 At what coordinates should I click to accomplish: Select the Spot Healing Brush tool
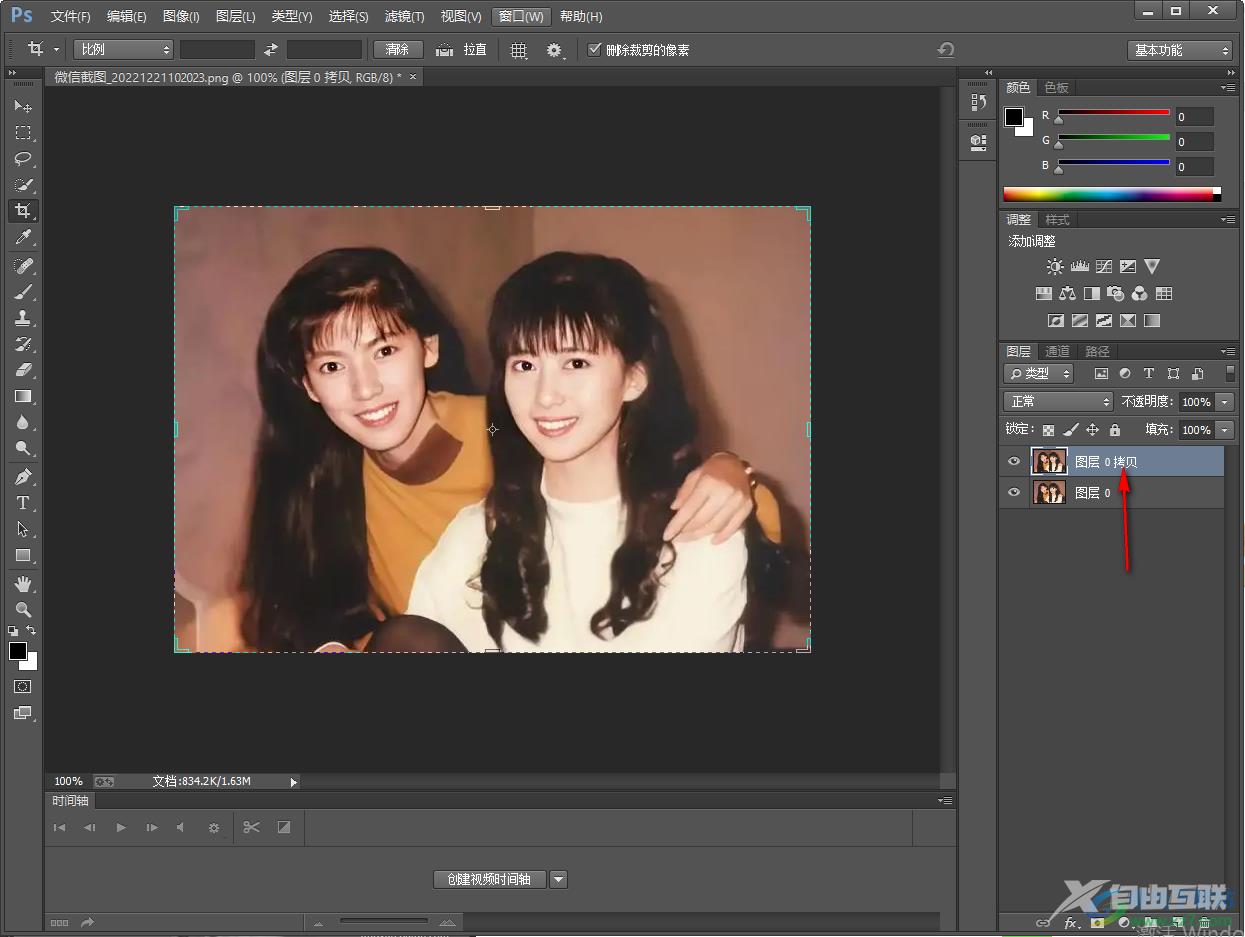tap(22, 265)
